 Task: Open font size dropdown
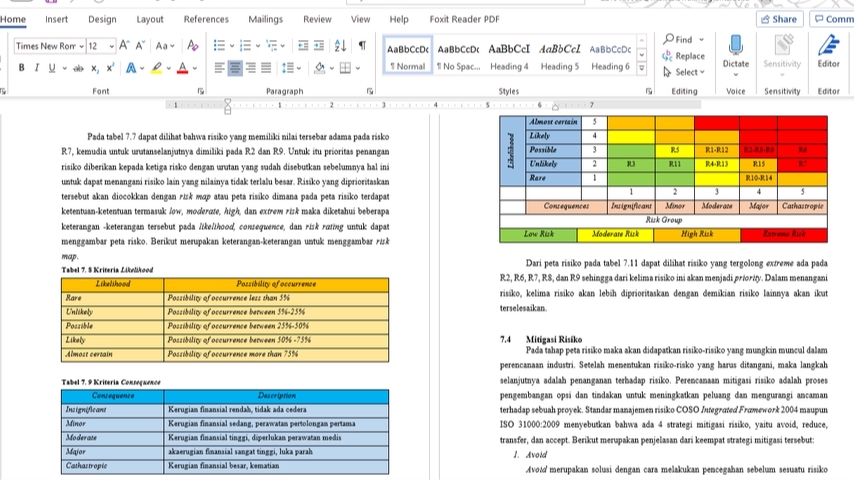[x=112, y=46]
